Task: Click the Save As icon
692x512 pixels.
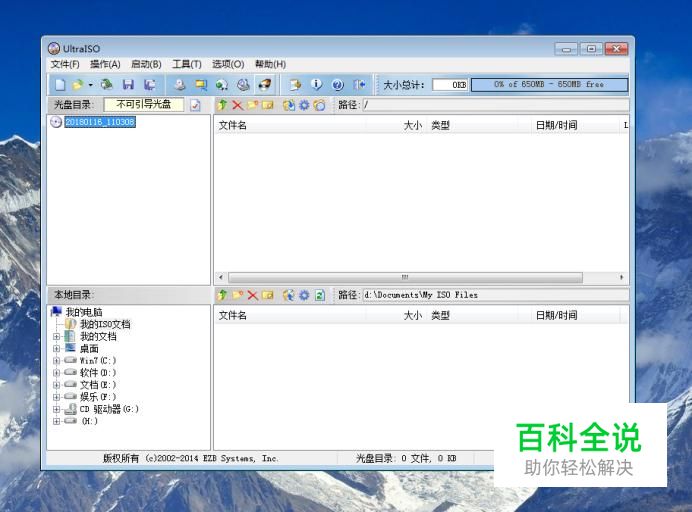Action: tap(150, 84)
